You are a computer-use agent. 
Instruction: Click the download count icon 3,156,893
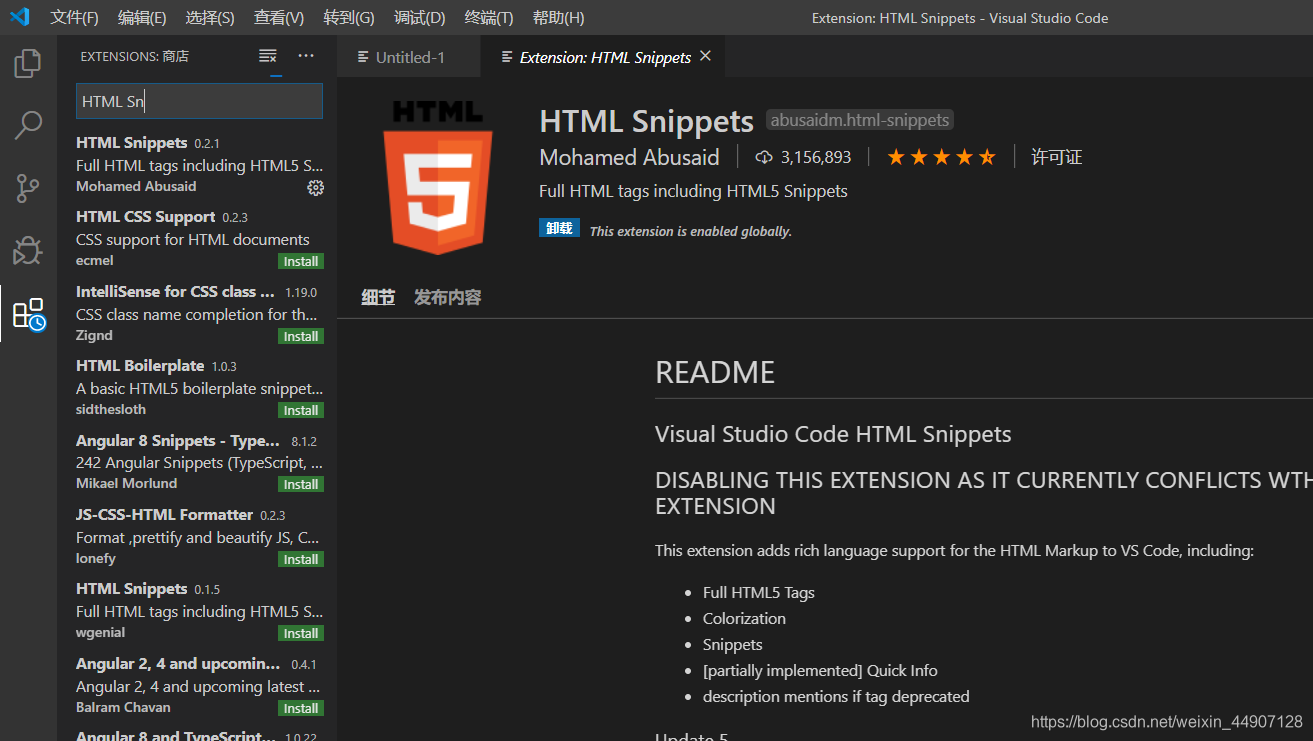coord(764,157)
